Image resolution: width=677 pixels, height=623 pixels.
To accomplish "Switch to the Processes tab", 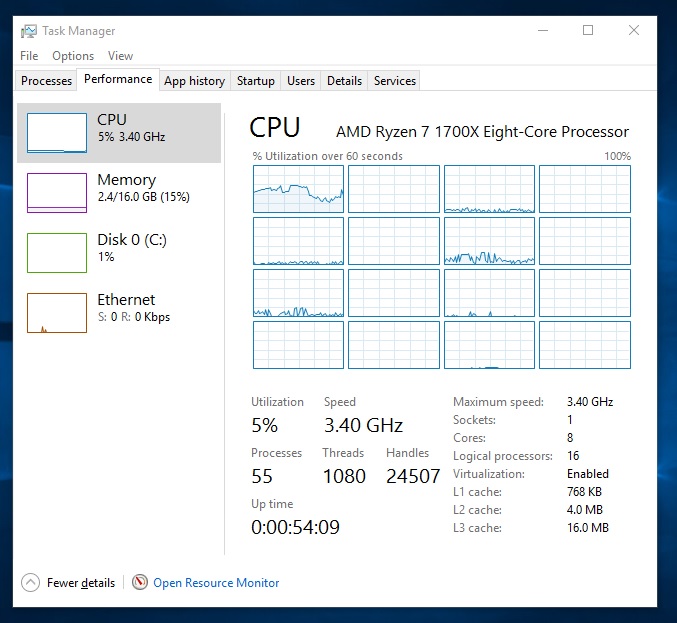I will 46,81.
